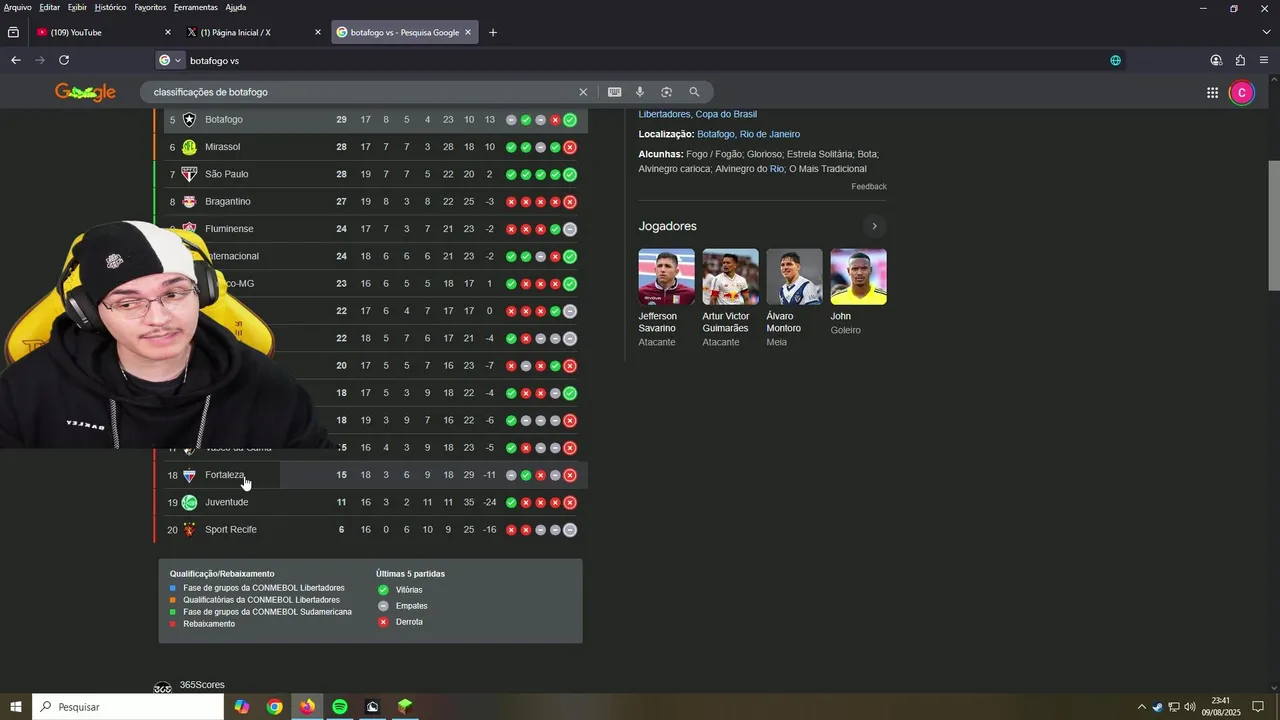Image resolution: width=1280 pixels, height=720 pixels.
Task: Open John goalkeeper player thumbnail
Action: click(x=858, y=277)
